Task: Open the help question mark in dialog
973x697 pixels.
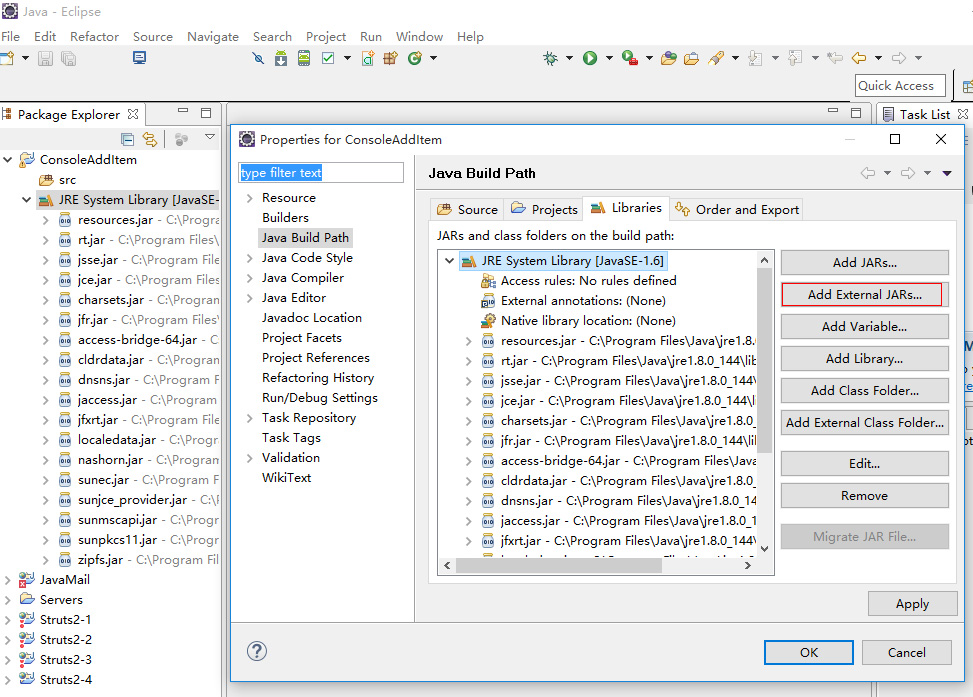Action: (257, 651)
